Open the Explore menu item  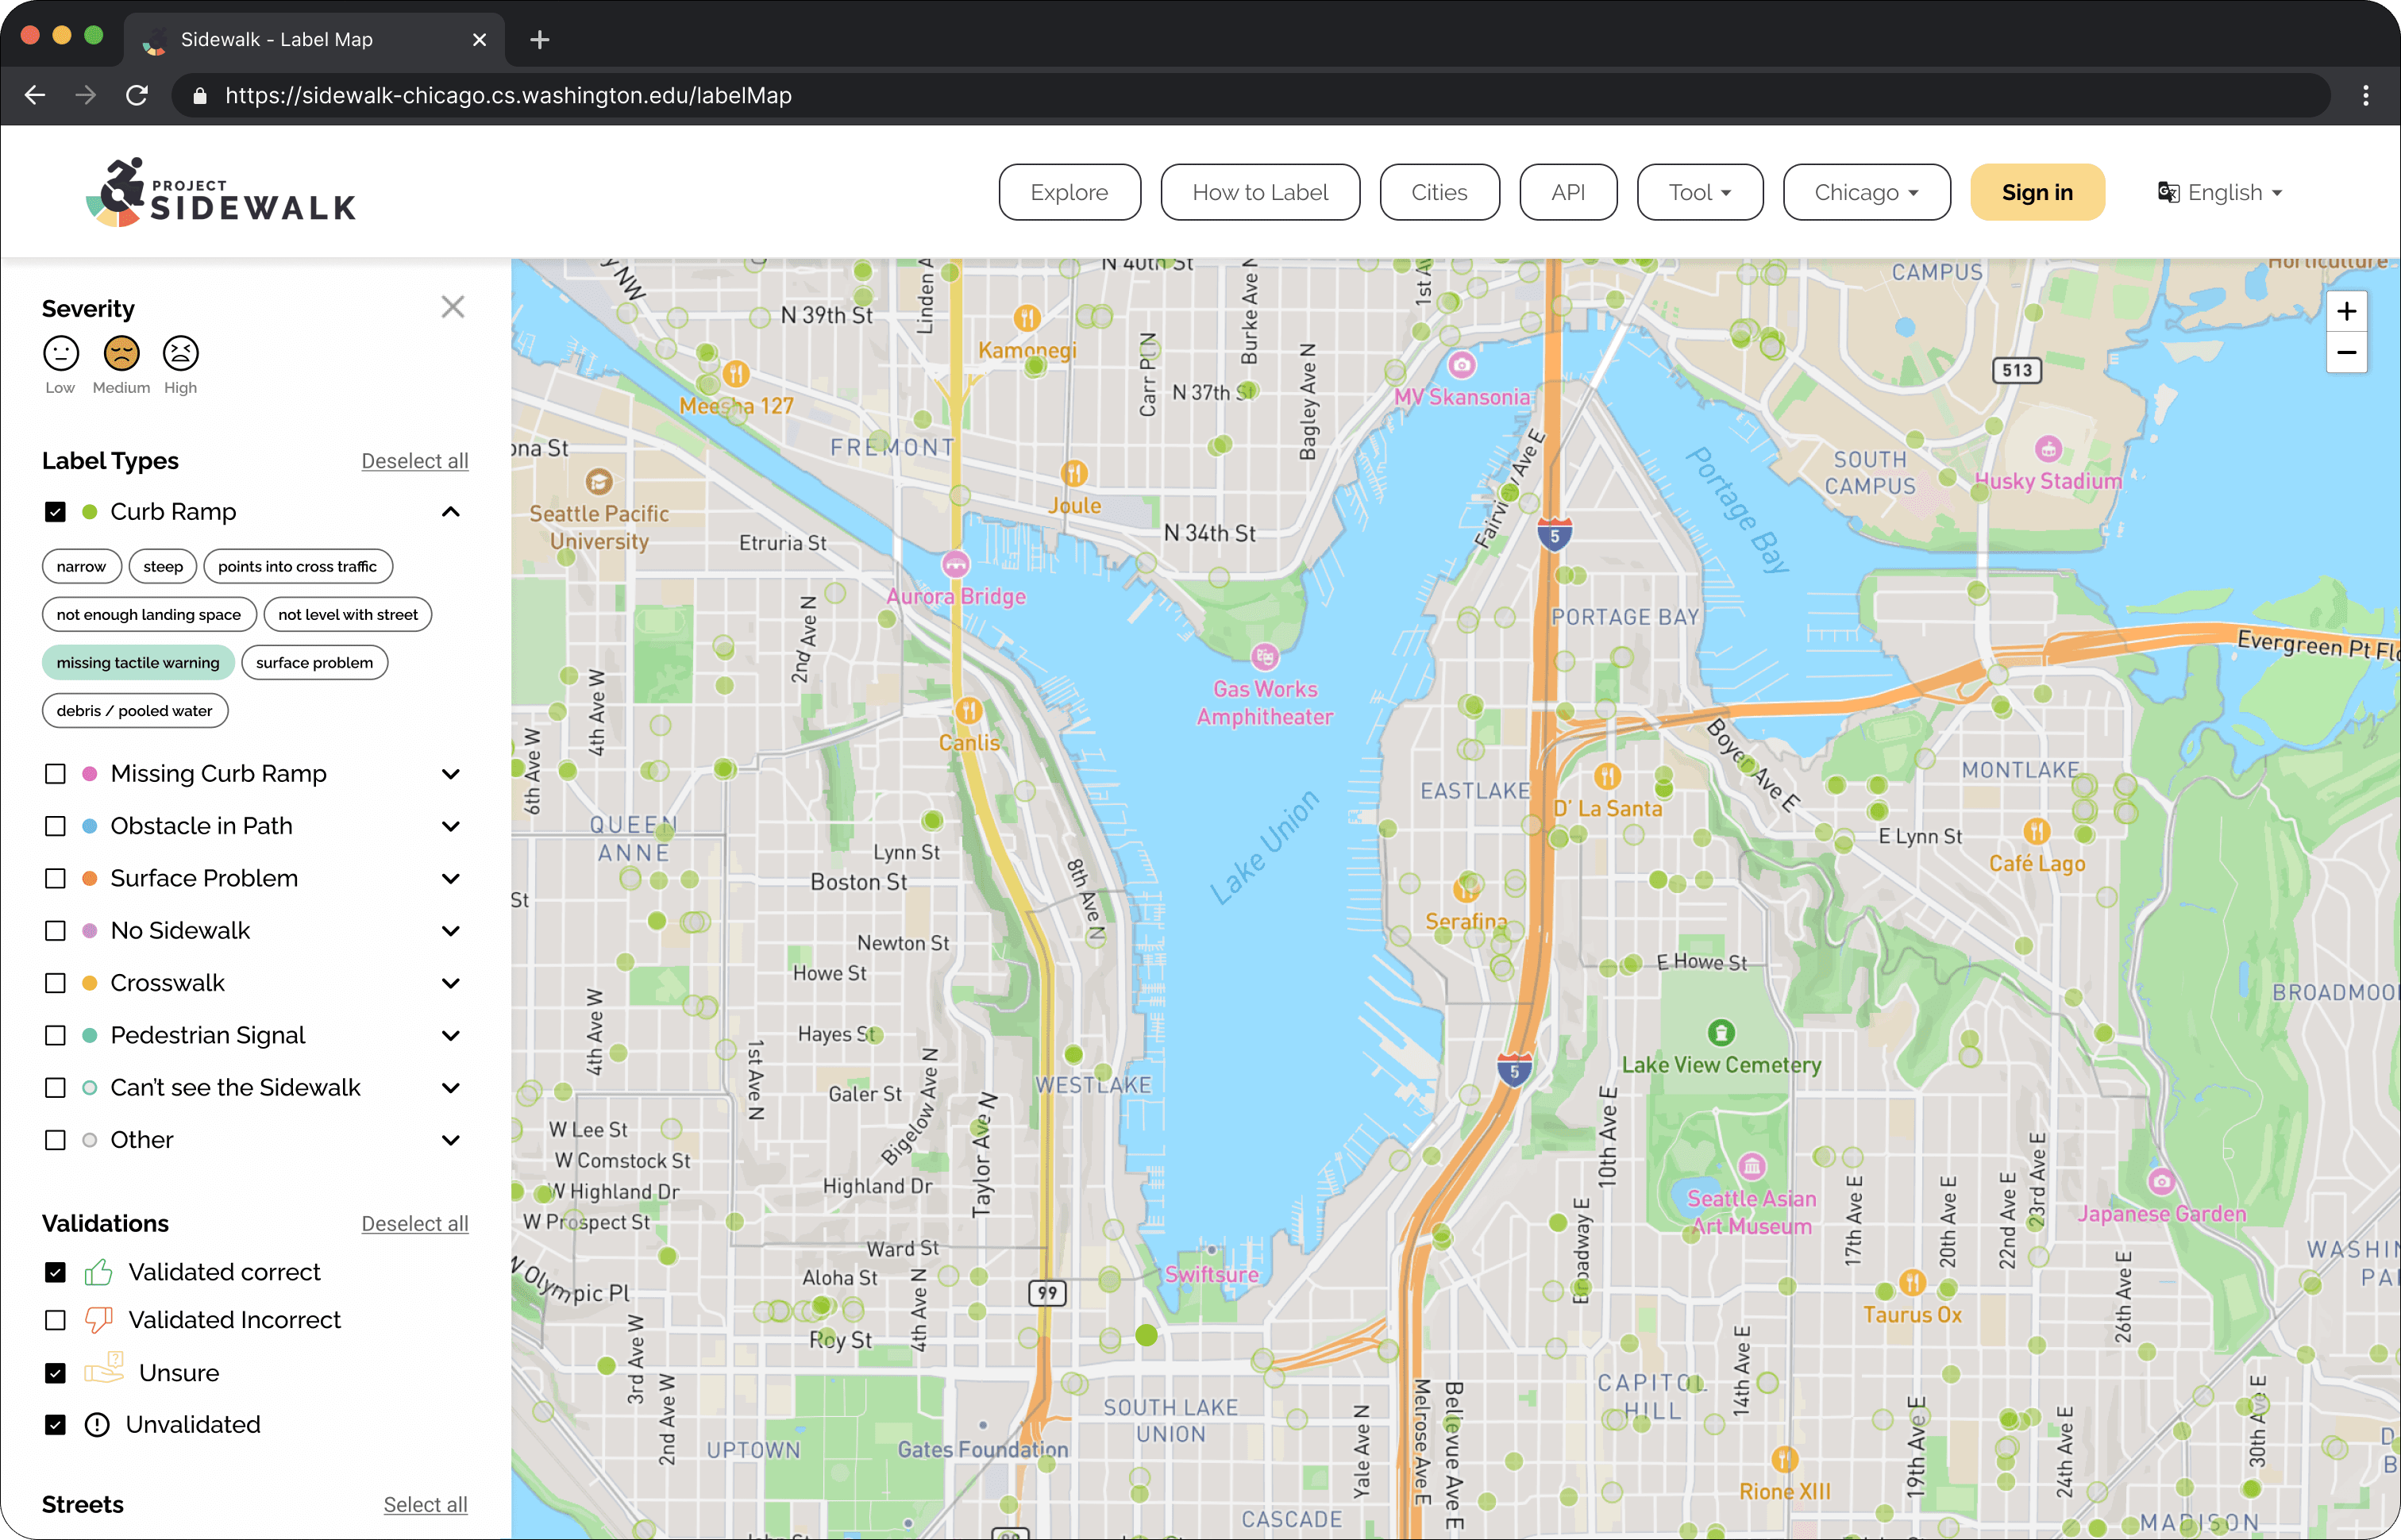pos(1069,192)
